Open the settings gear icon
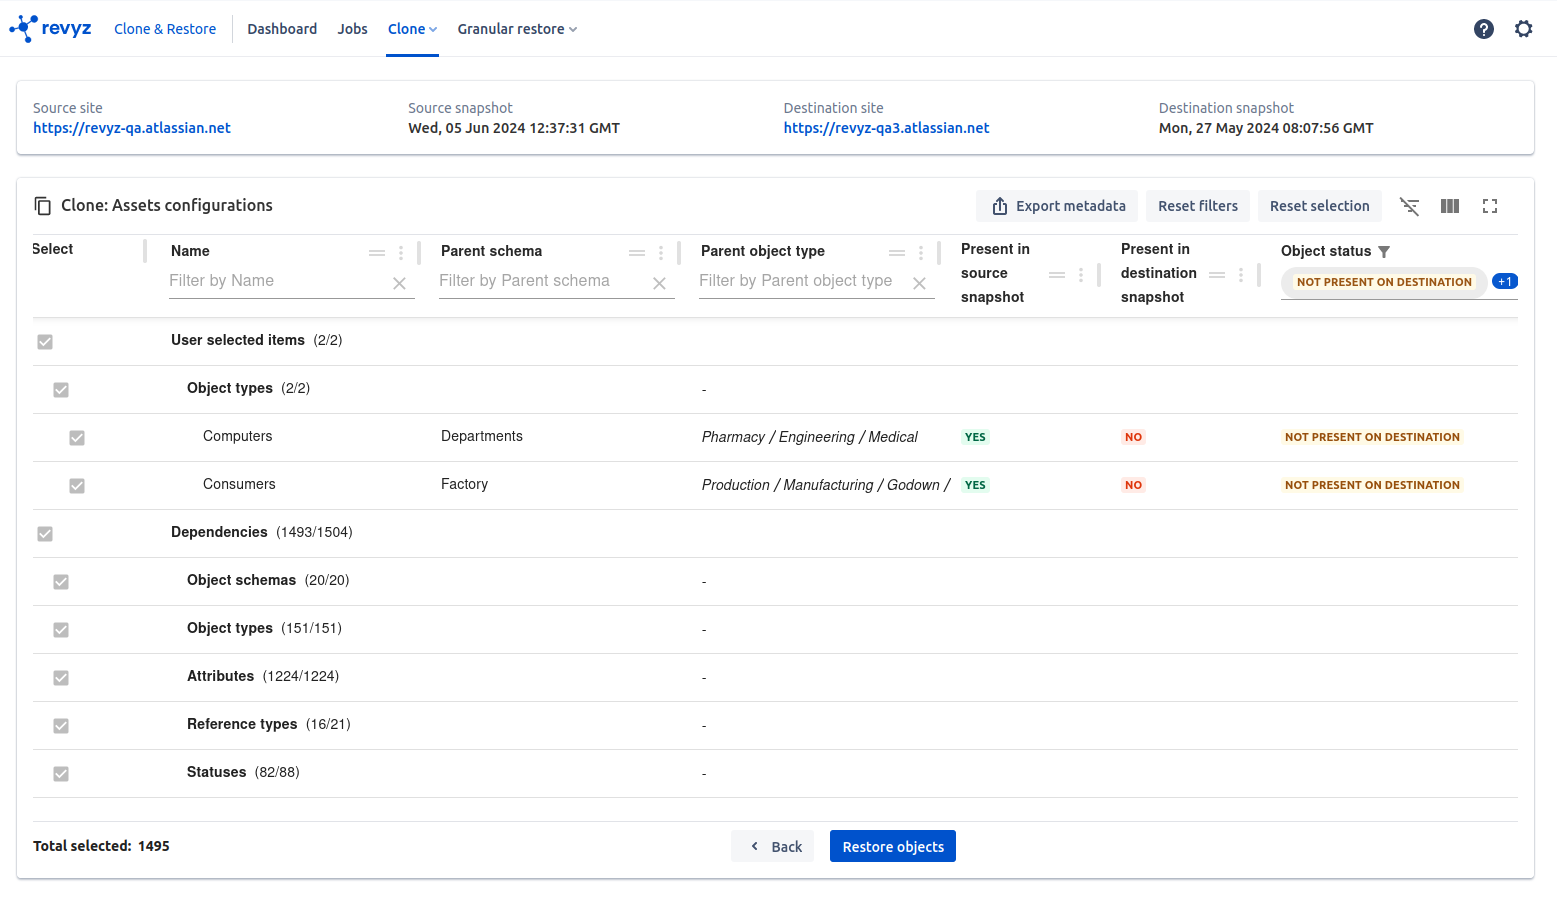The width and height of the screenshot is (1557, 898). (1524, 29)
